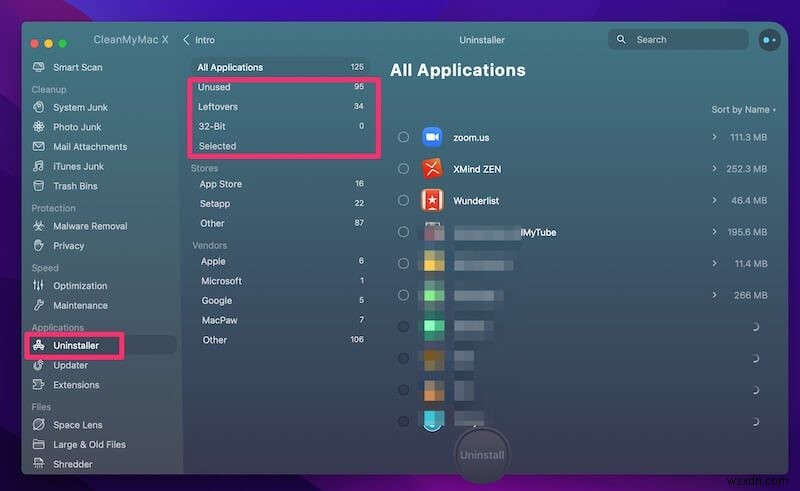
Task: Open Smart Scan icon in sidebar
Action: [x=38, y=67]
